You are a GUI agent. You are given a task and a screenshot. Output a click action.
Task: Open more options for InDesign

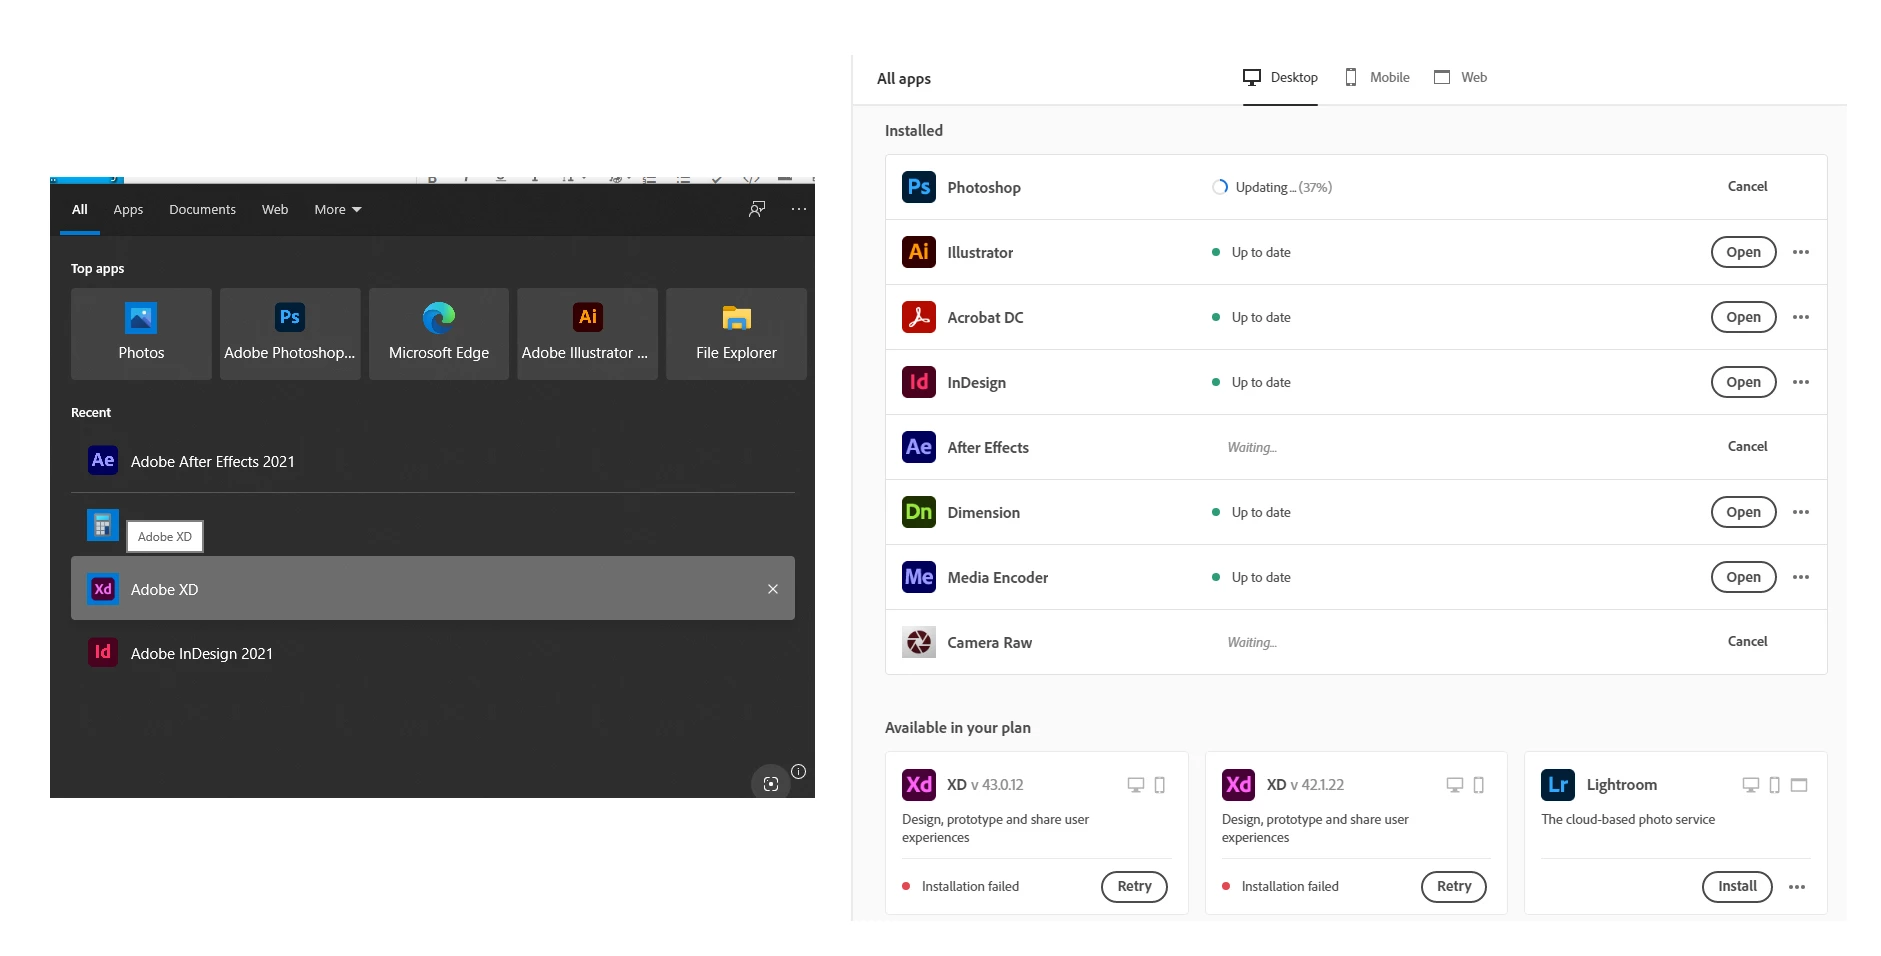(x=1801, y=382)
